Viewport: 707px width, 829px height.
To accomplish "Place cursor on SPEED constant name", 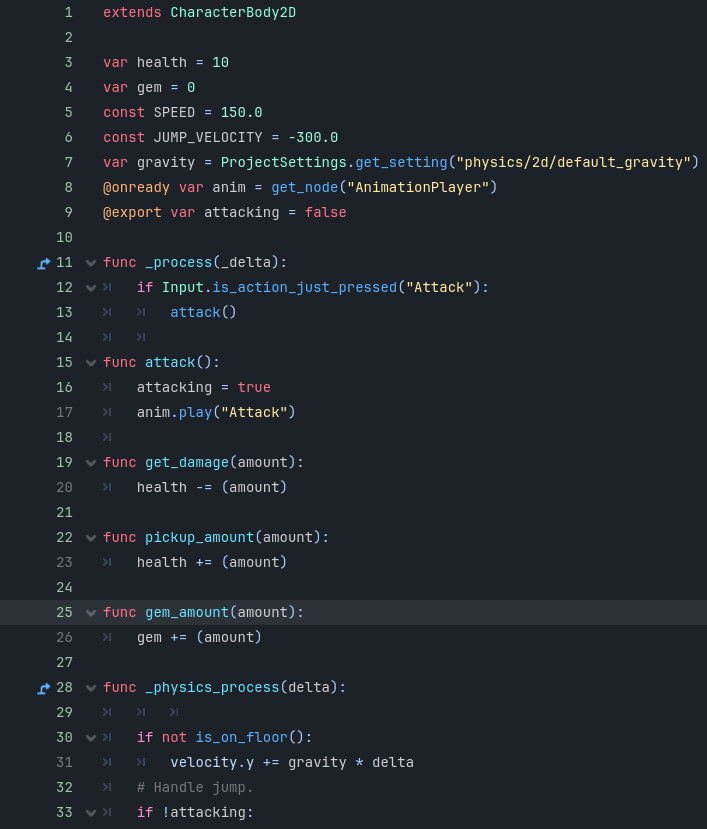I will (x=175, y=112).
